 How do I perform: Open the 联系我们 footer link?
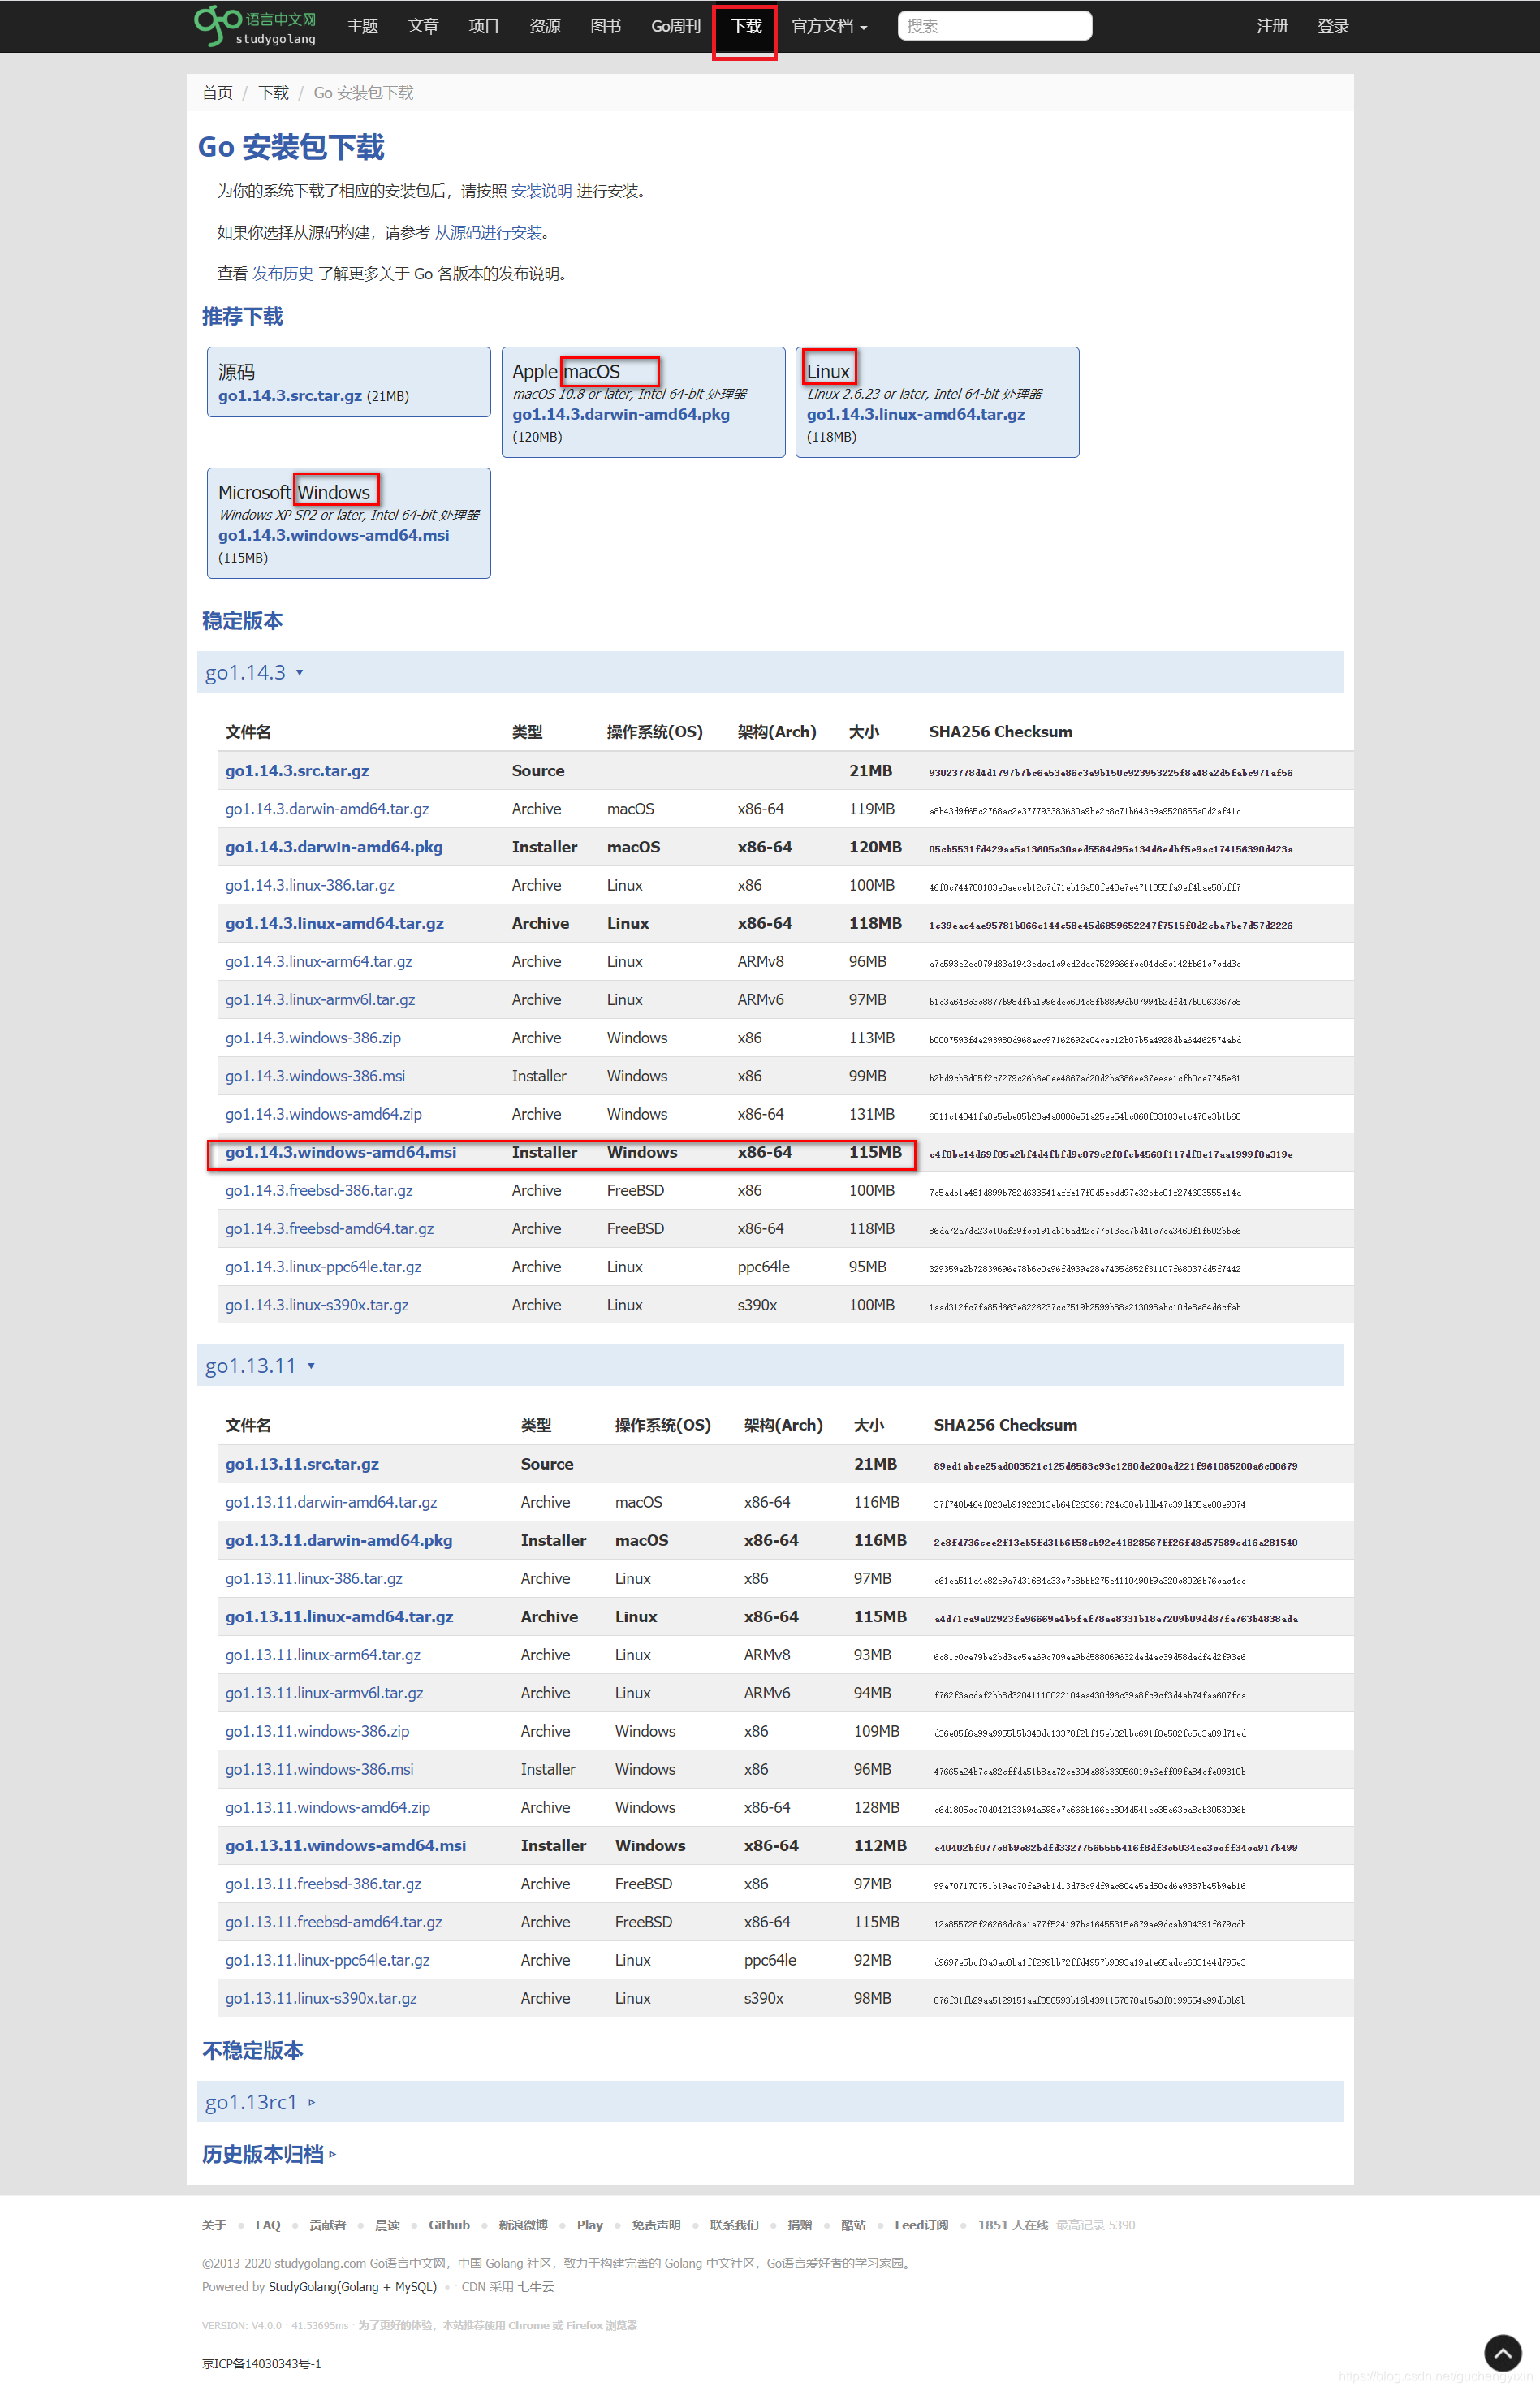(734, 2225)
